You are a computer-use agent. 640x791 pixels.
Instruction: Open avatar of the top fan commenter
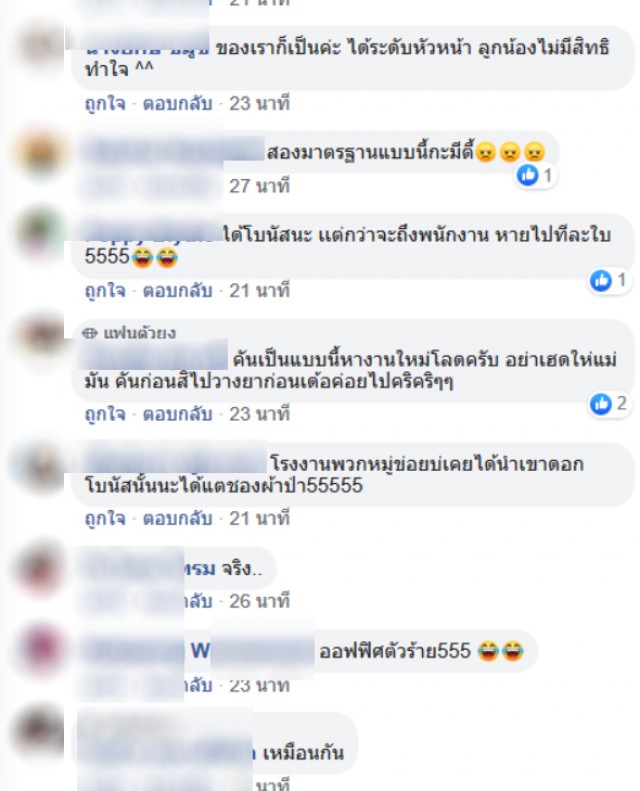tap(40, 337)
